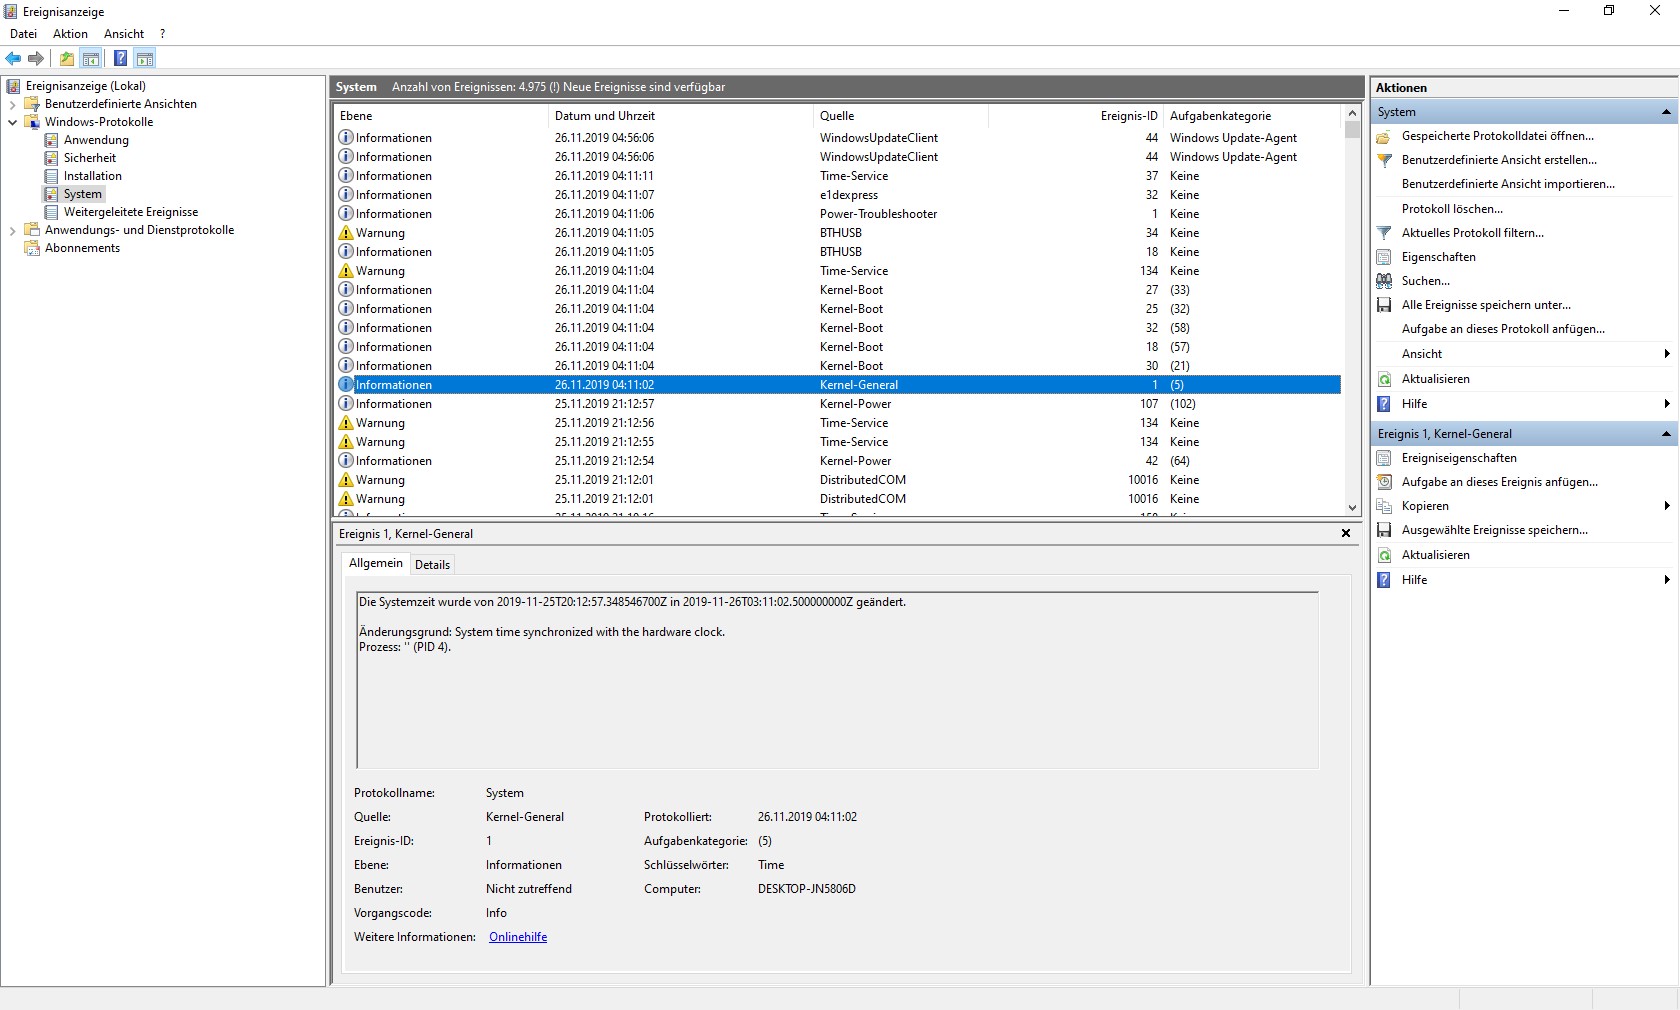Click the Sicherheit log icon
Viewport: 1680px width, 1010px height.
click(52, 158)
